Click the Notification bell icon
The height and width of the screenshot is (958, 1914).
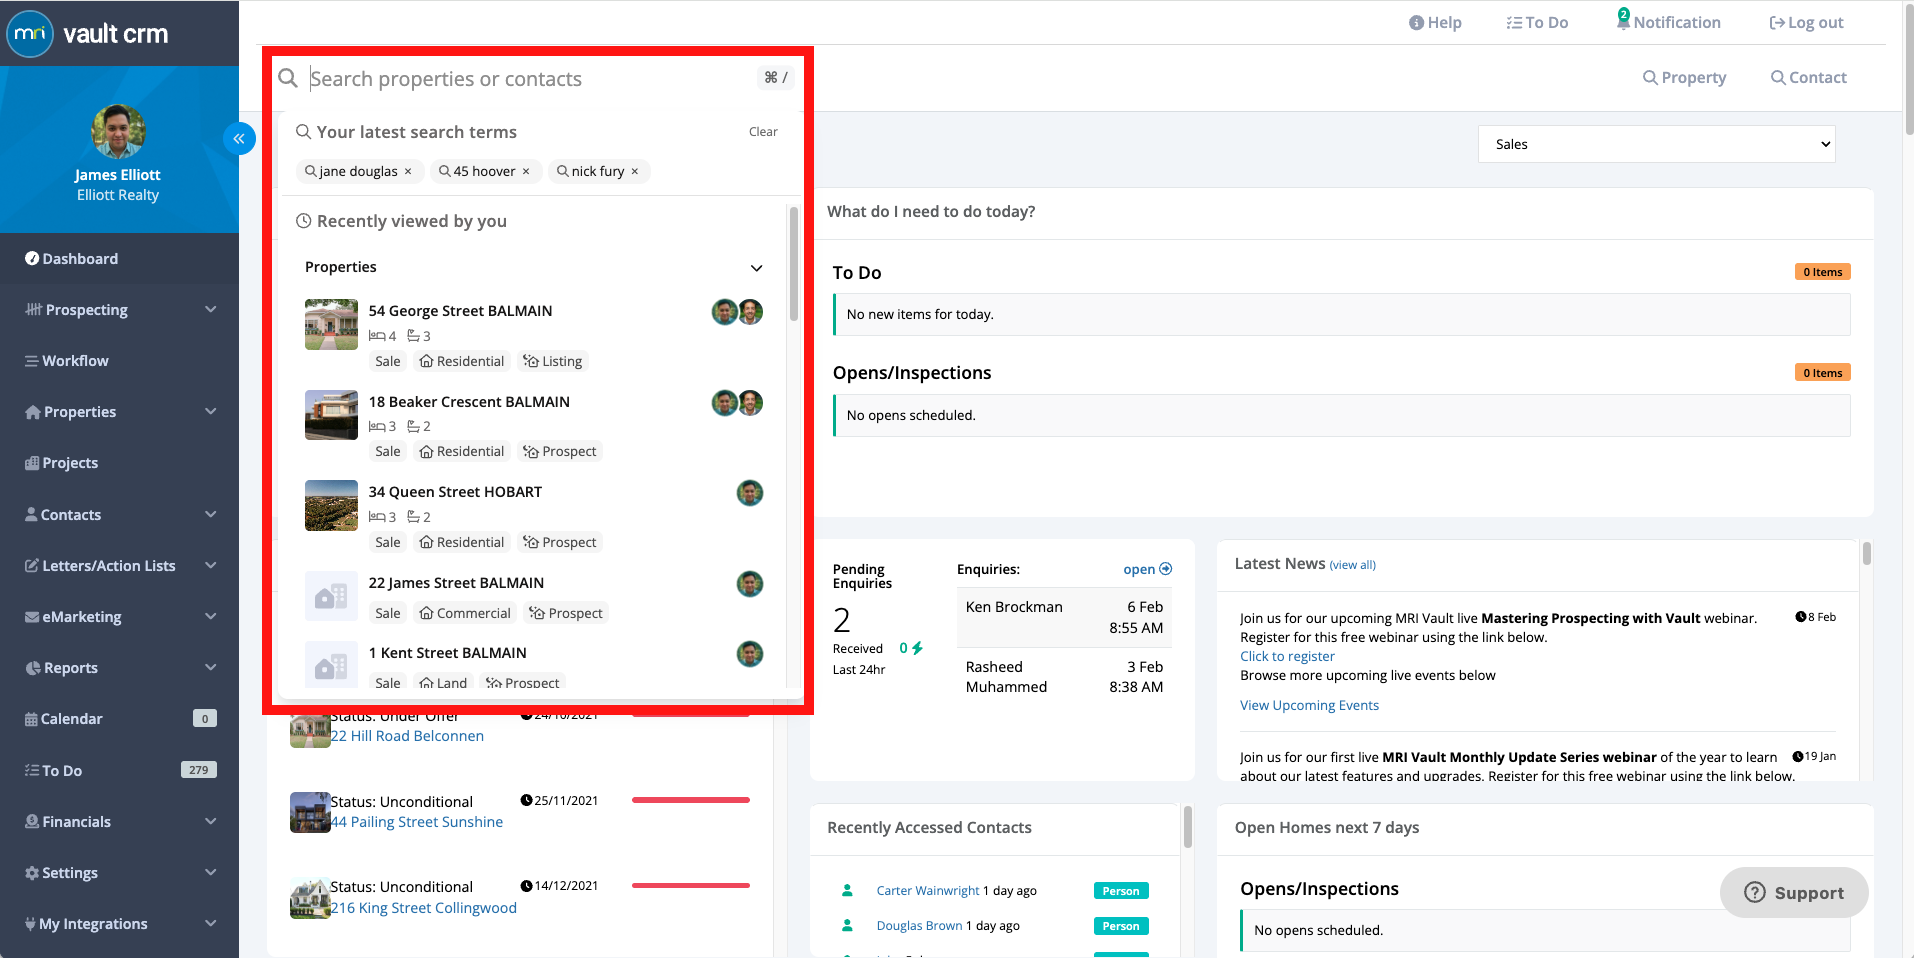click(x=1623, y=21)
